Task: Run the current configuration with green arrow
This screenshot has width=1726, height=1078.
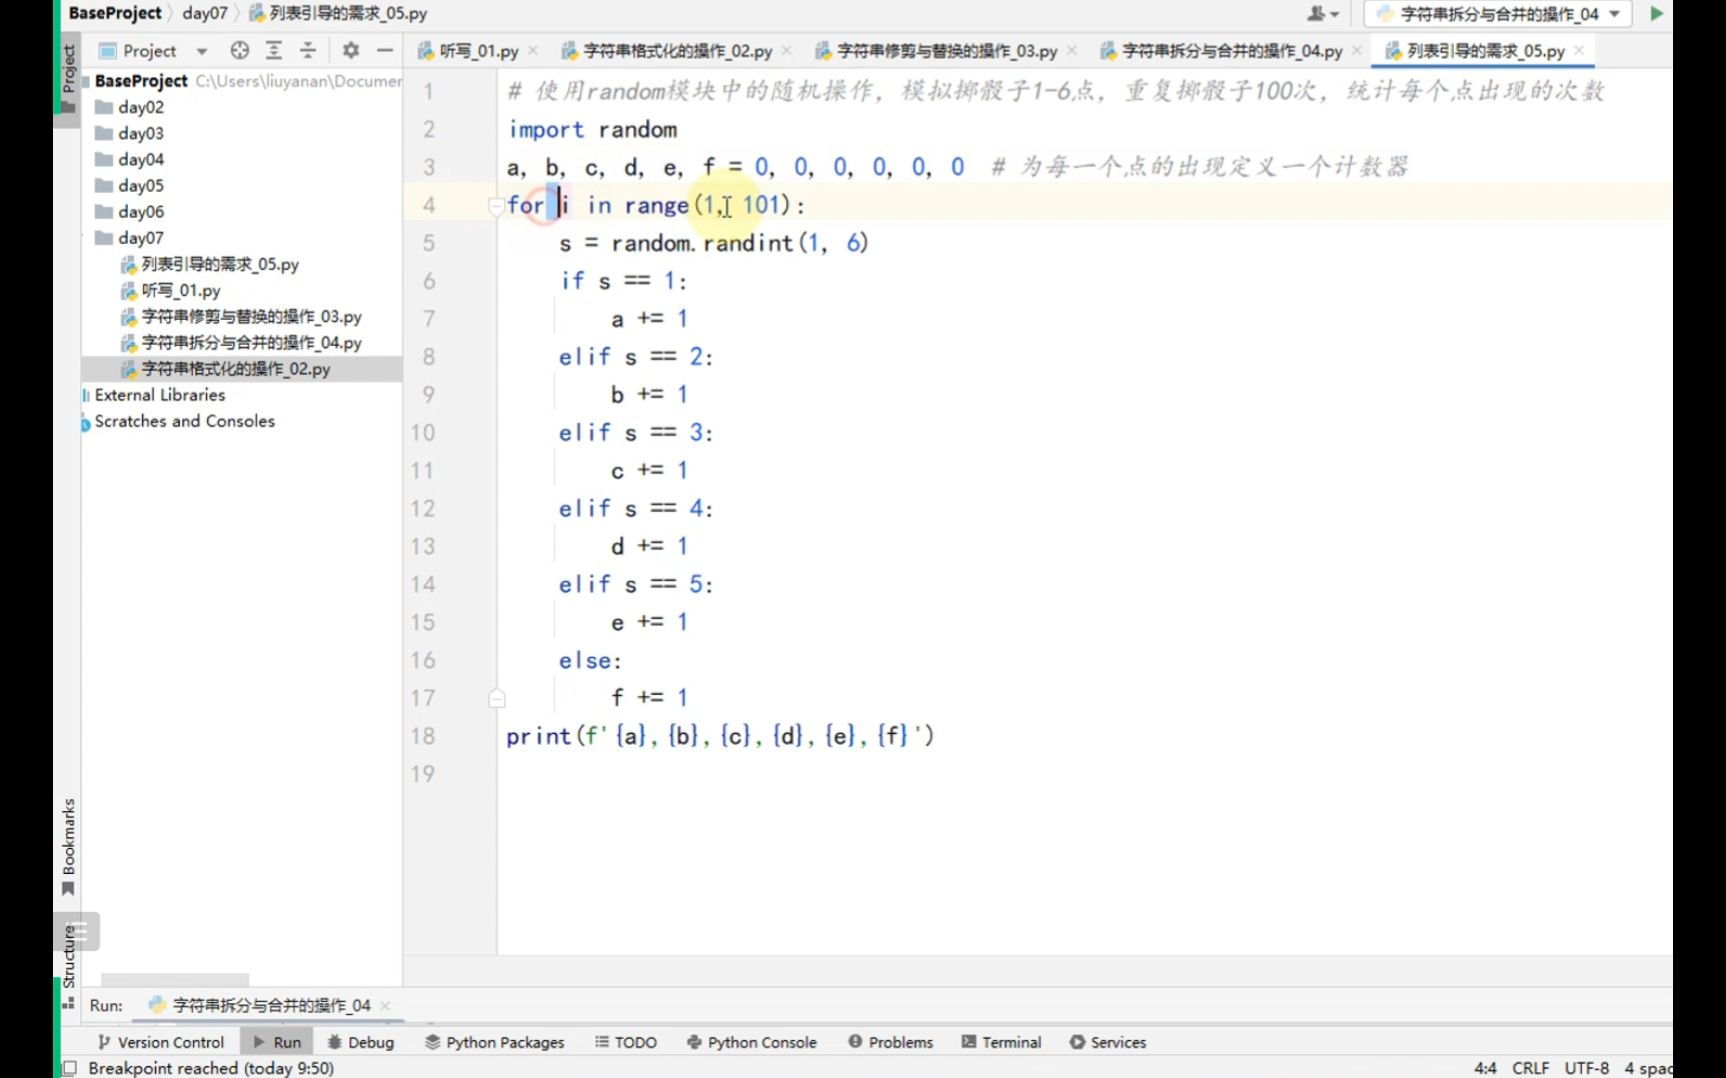Action: click(x=1657, y=14)
